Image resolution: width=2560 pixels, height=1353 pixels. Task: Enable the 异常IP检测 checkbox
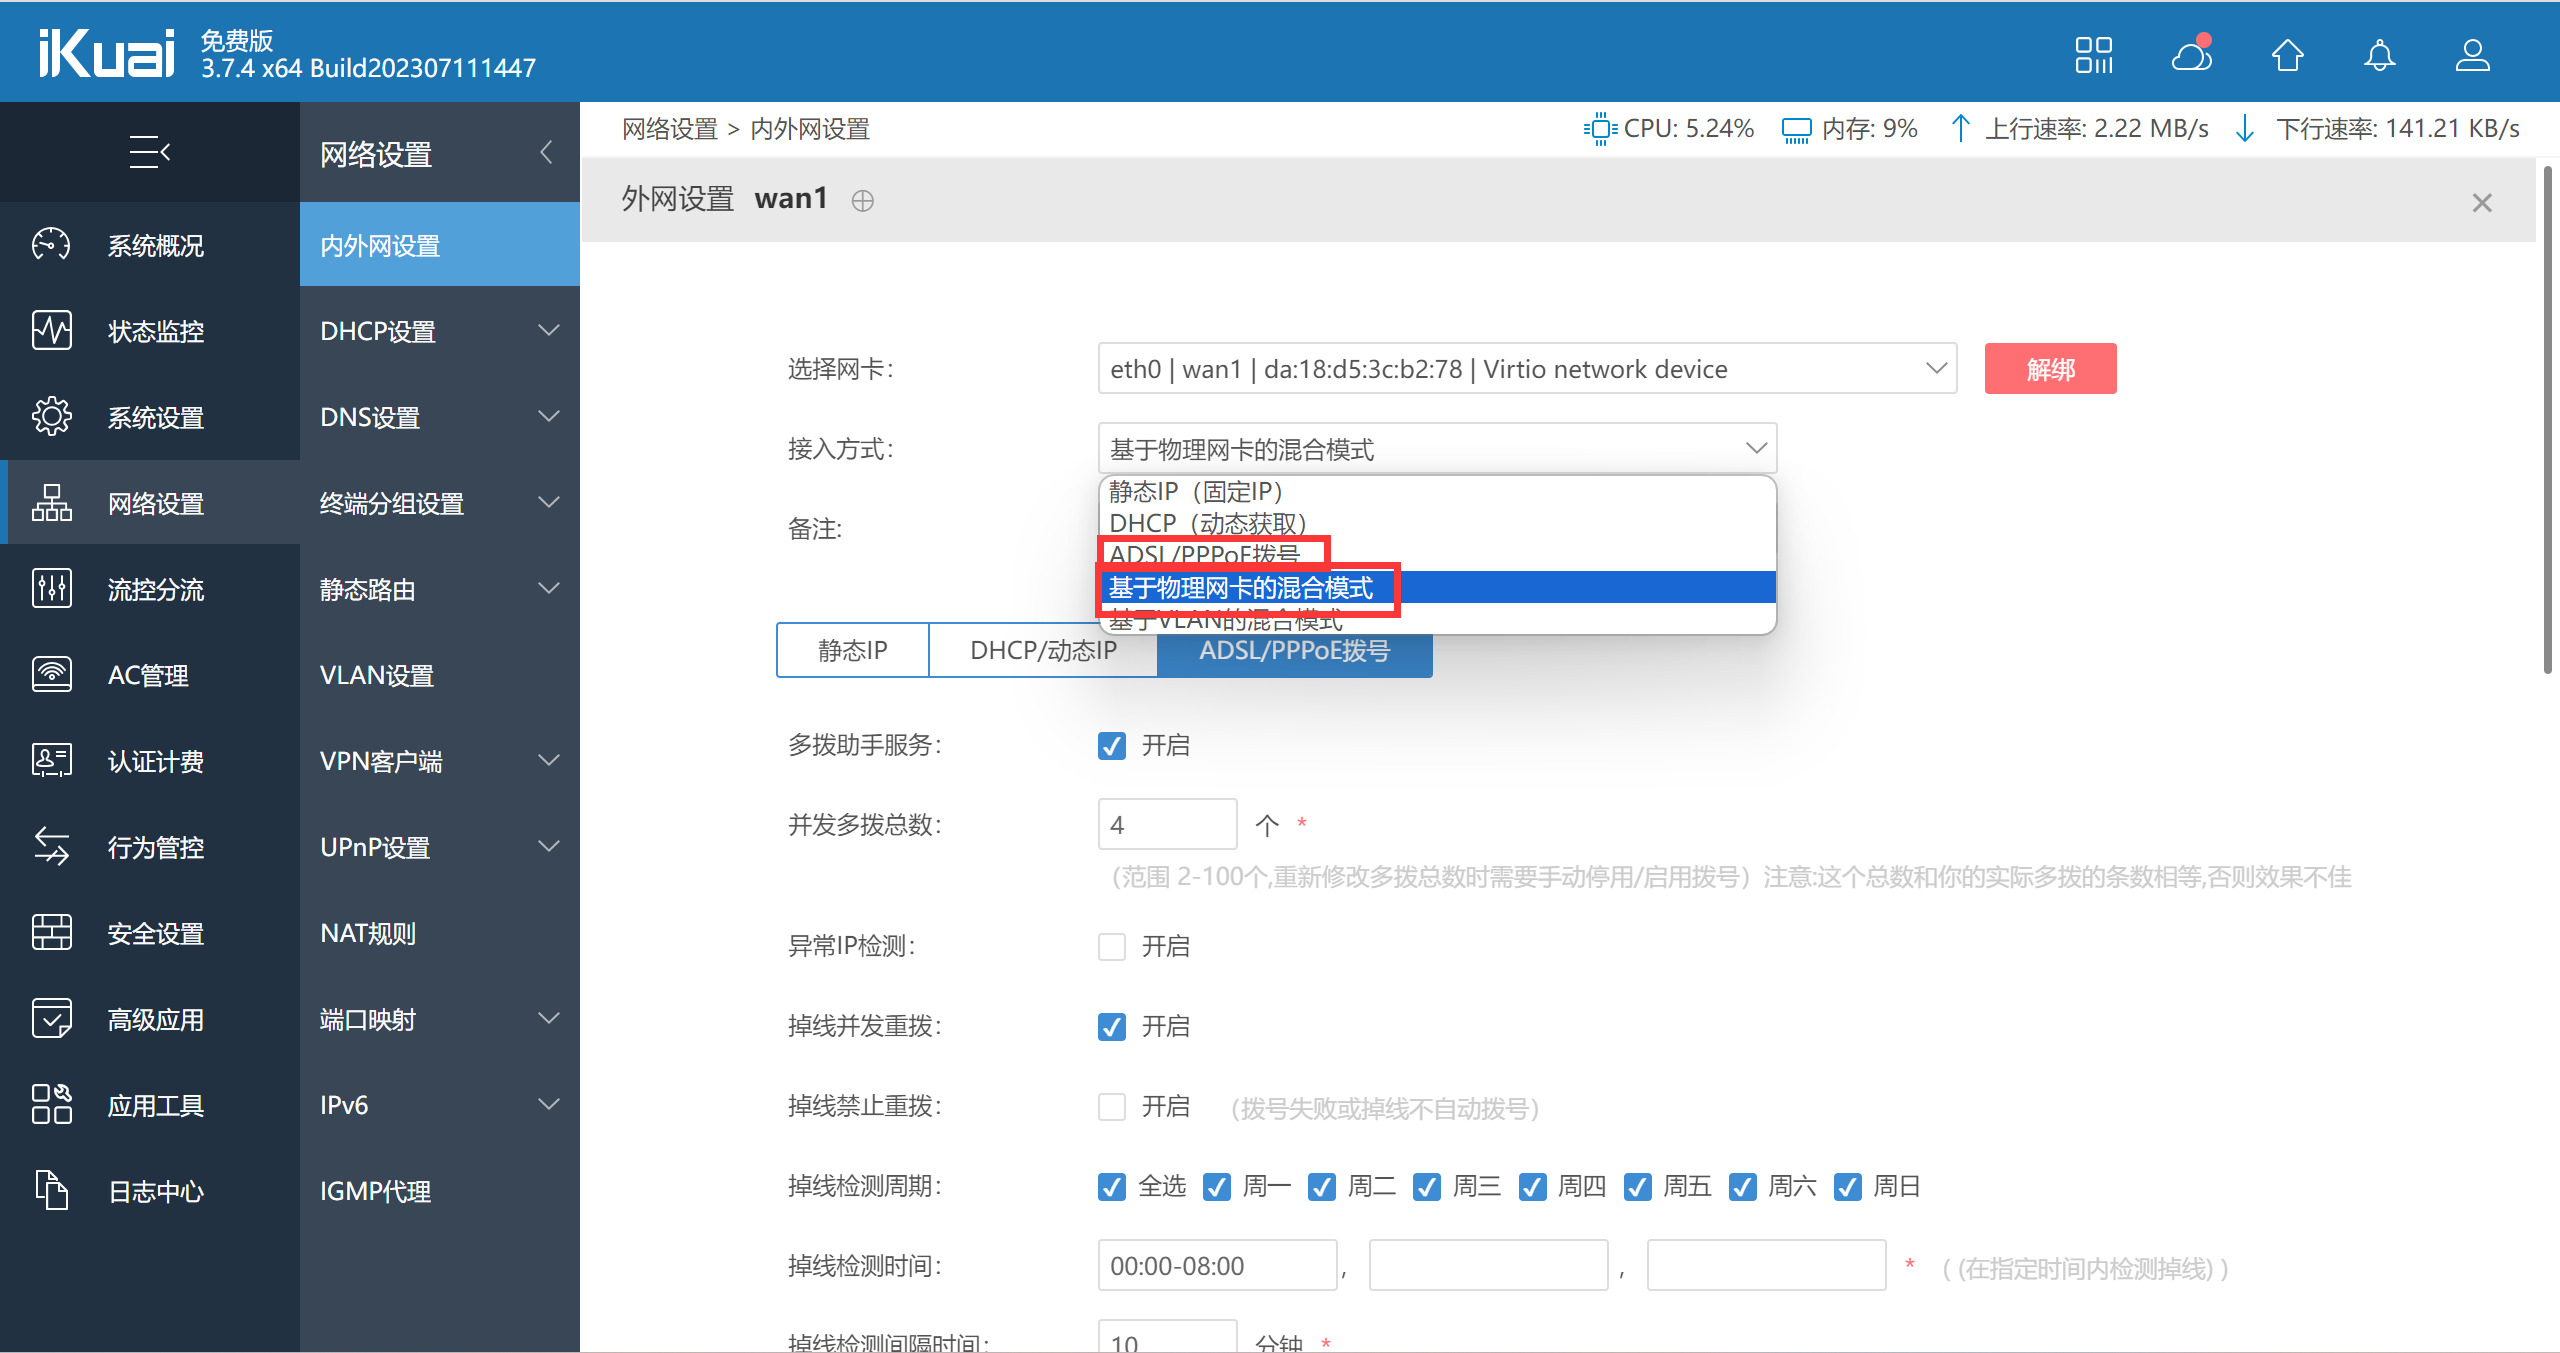pos(1112,946)
